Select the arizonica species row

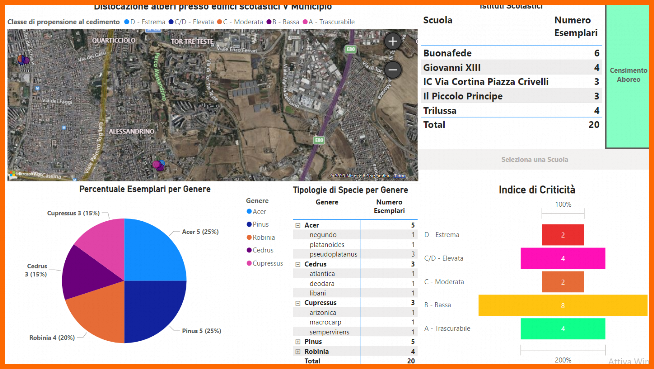point(355,313)
